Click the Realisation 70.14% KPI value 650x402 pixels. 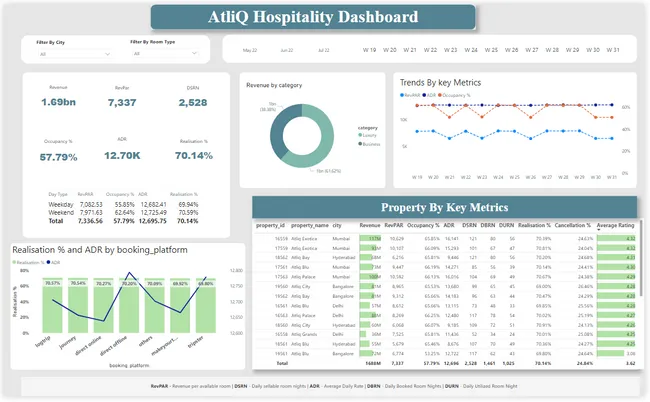pos(194,155)
